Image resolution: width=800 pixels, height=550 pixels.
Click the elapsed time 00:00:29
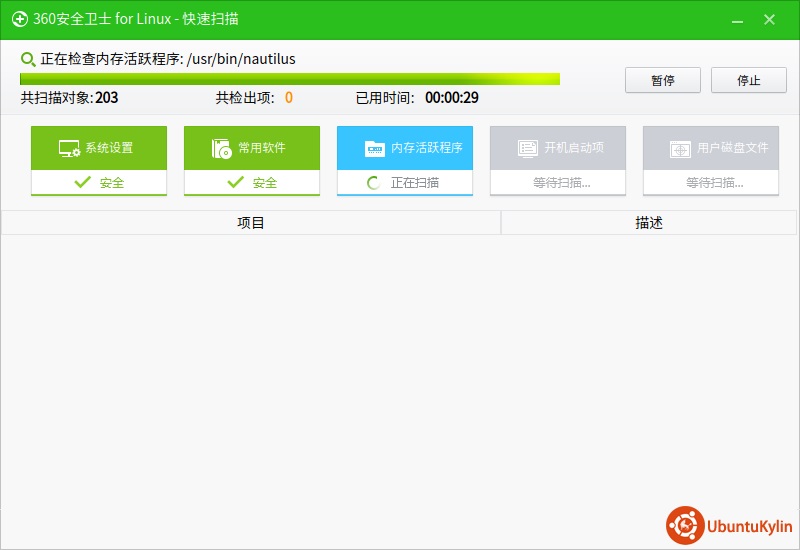[452, 97]
